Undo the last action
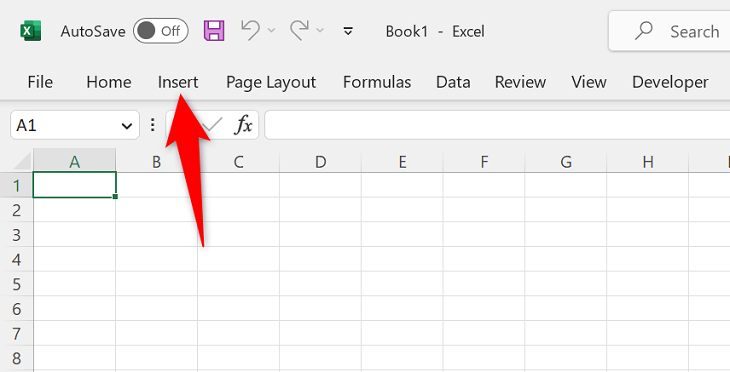 (x=250, y=31)
